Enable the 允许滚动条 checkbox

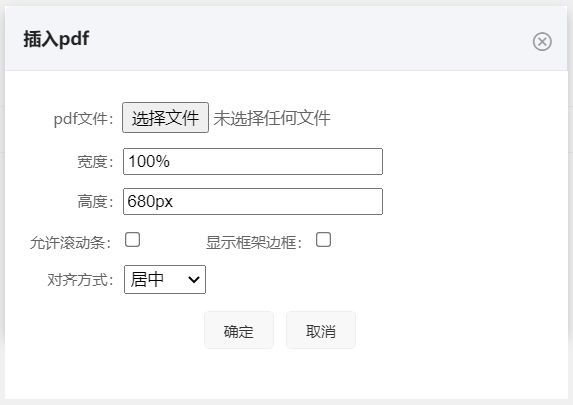[x=132, y=240]
